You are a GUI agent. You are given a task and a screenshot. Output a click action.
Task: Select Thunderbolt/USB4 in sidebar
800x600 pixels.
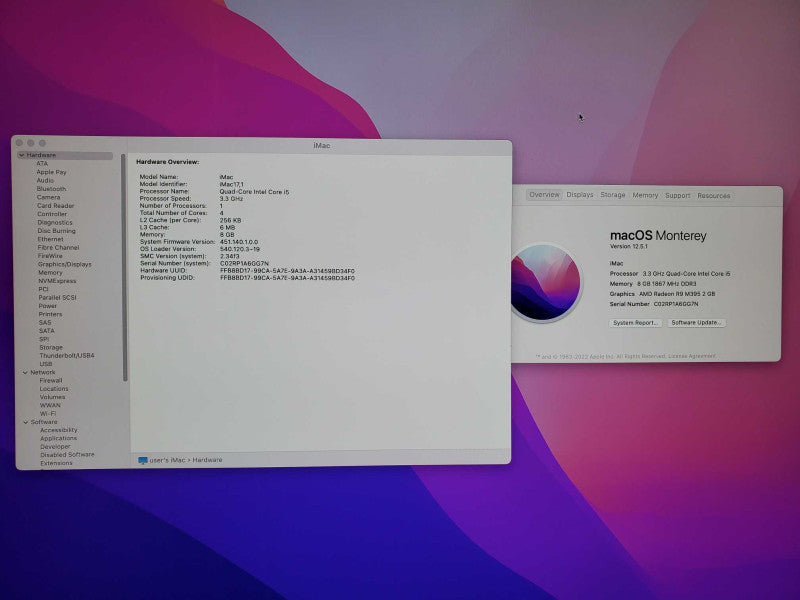click(x=67, y=356)
